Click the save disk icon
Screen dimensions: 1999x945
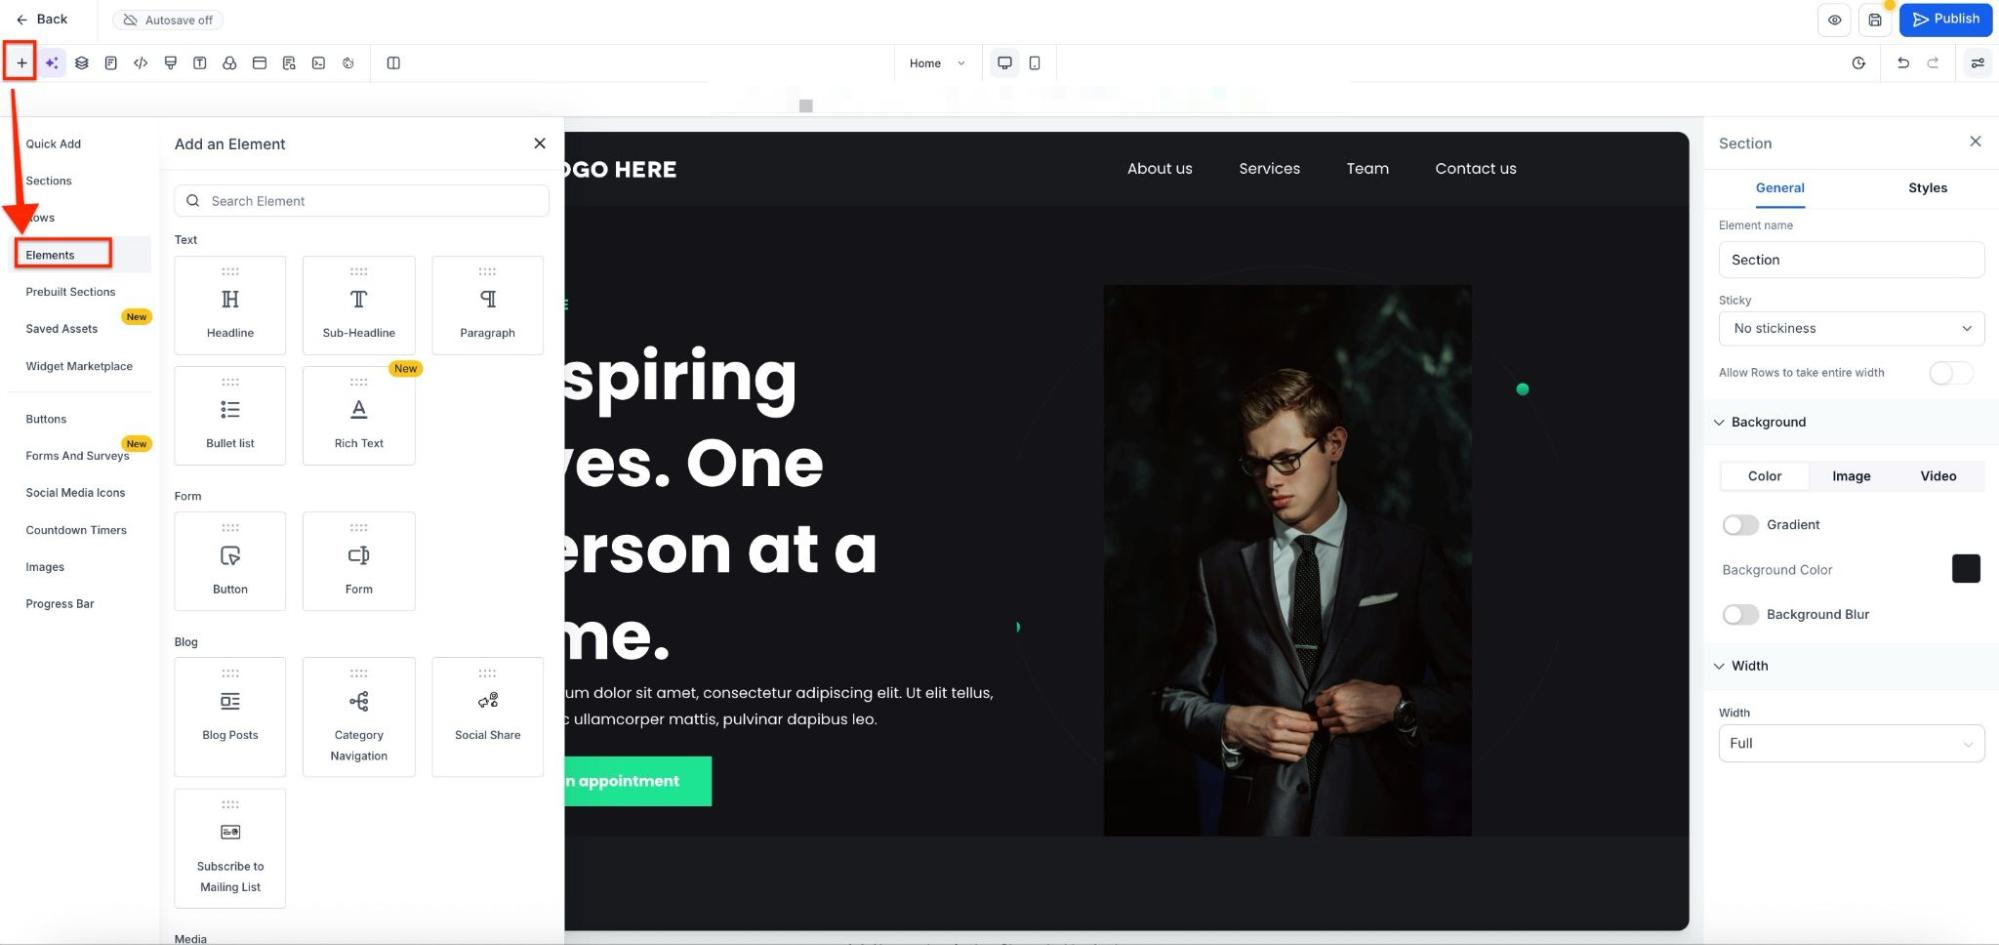coord(1875,20)
